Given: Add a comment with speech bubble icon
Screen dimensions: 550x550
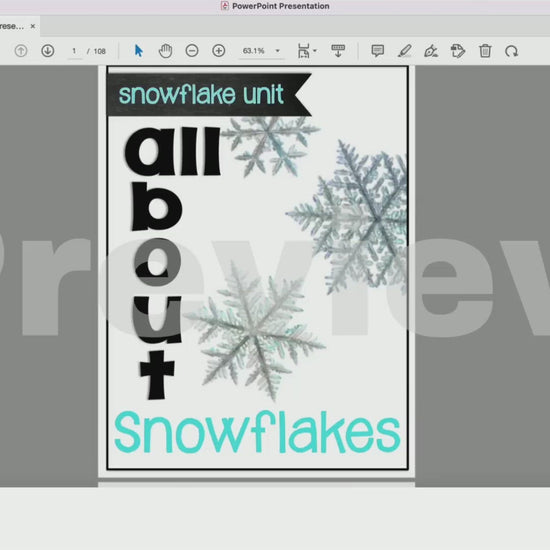Looking at the screenshot, I should click(x=377, y=51).
